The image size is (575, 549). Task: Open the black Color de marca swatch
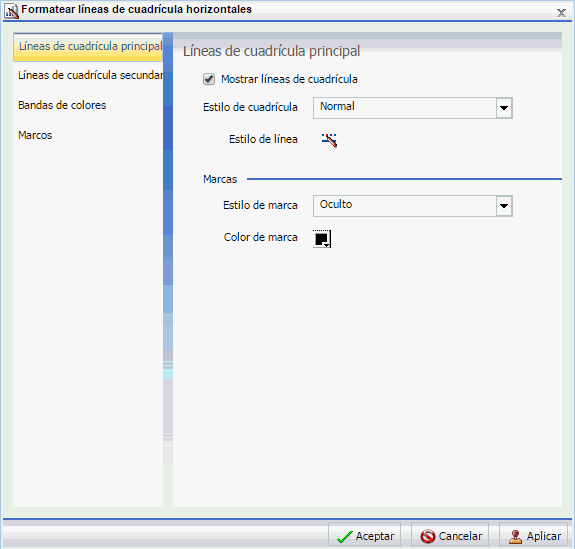pos(322,239)
